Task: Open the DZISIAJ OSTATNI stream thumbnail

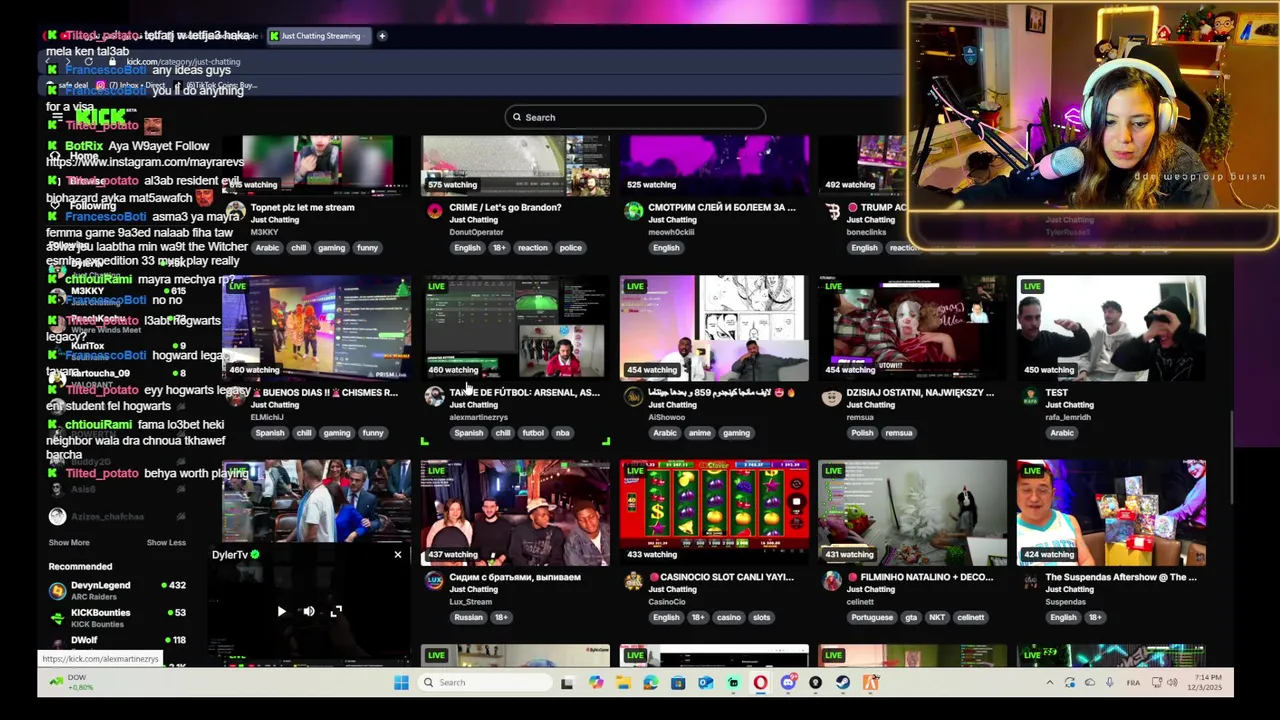Action: (x=912, y=328)
